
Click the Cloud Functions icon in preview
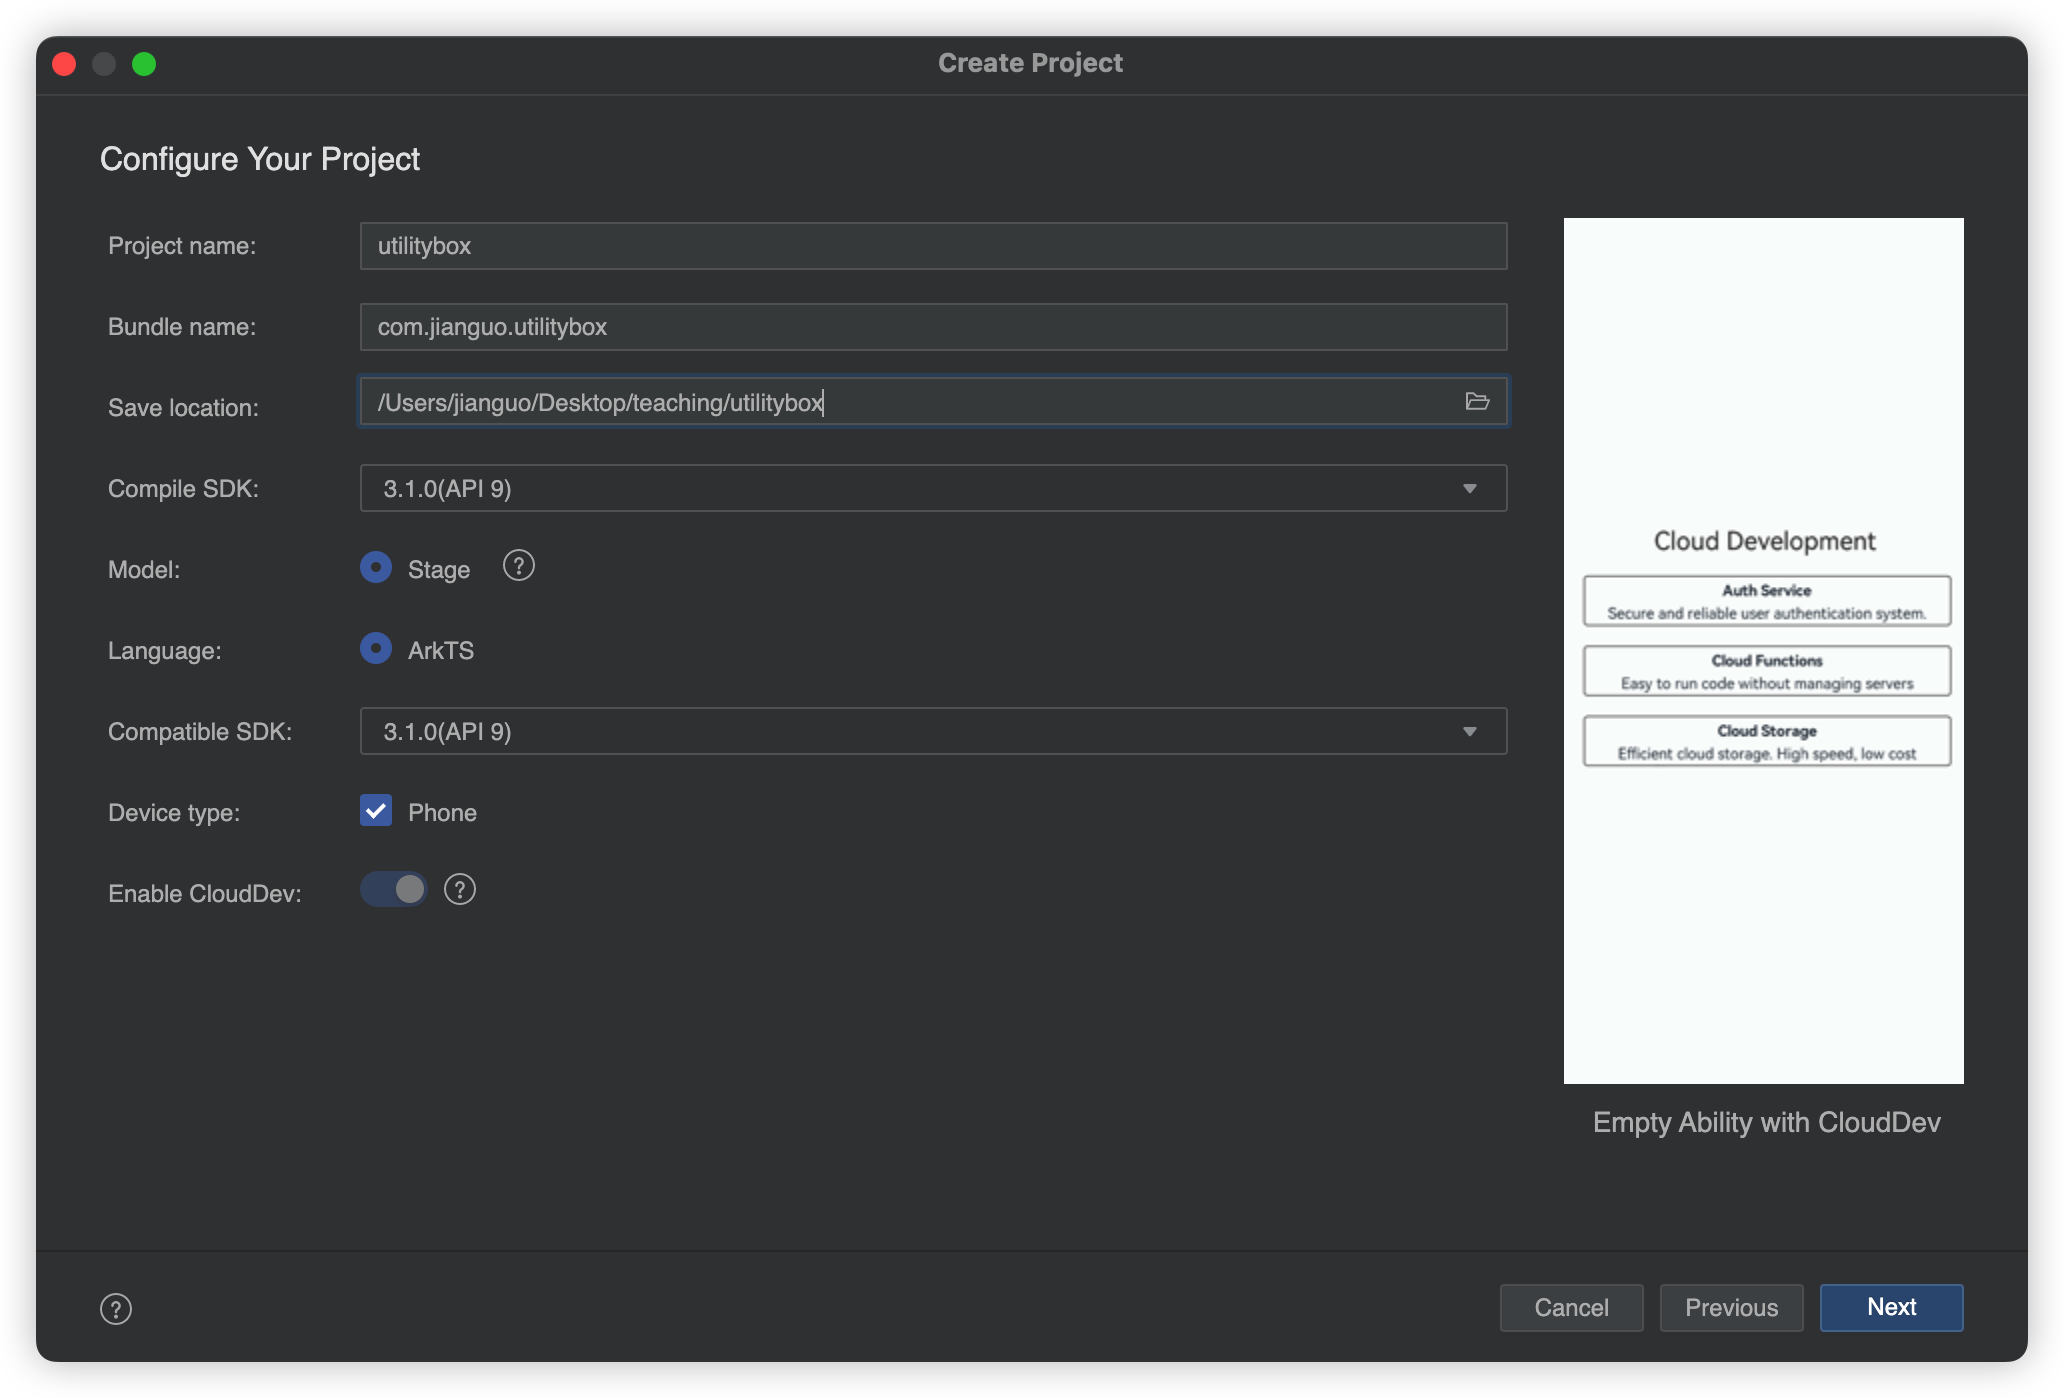pos(1766,671)
